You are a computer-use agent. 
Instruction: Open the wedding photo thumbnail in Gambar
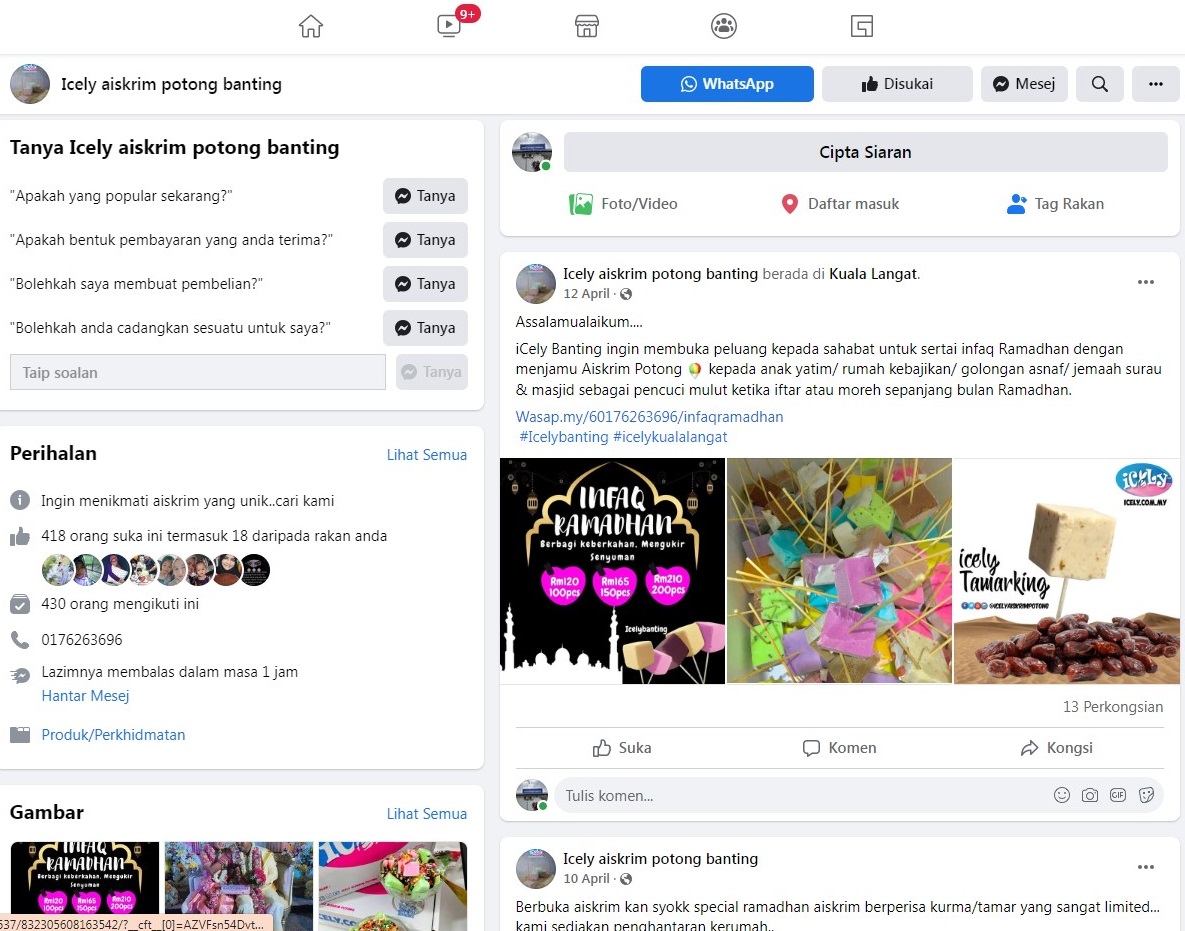[x=239, y=886]
